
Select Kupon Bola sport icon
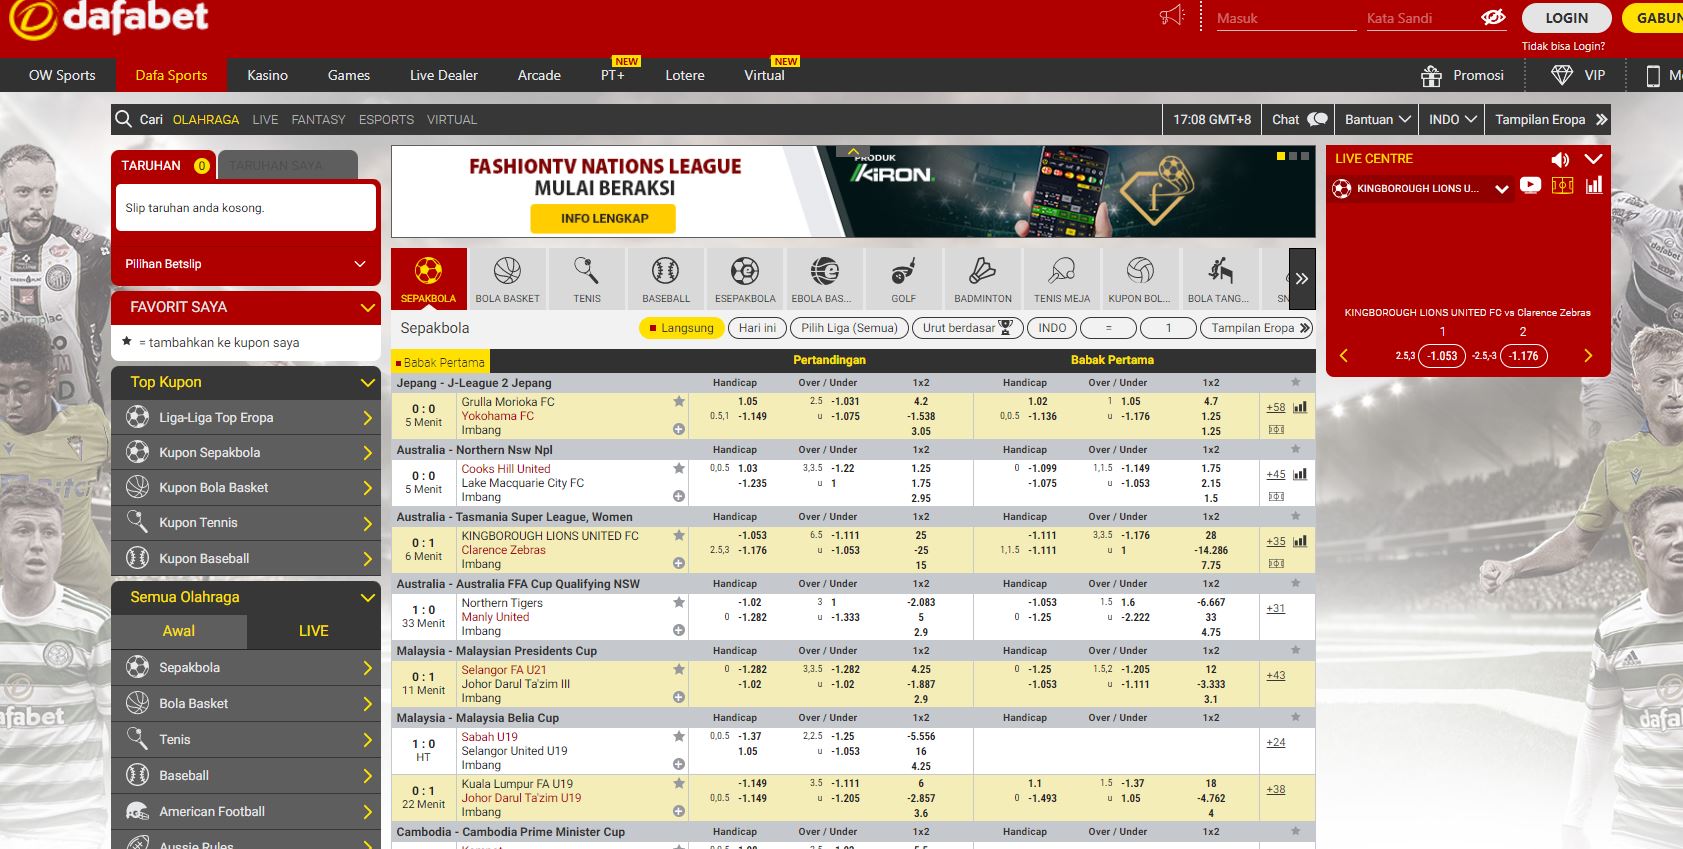pyautogui.click(x=1140, y=278)
